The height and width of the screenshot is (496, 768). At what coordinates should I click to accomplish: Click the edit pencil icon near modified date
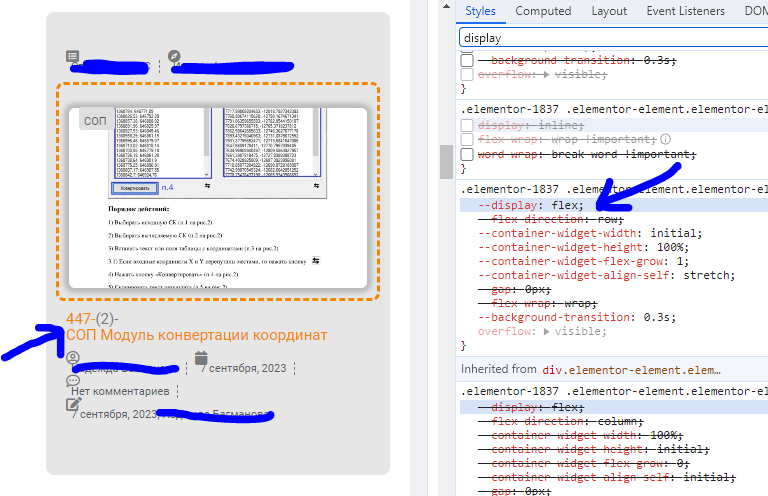click(73, 404)
